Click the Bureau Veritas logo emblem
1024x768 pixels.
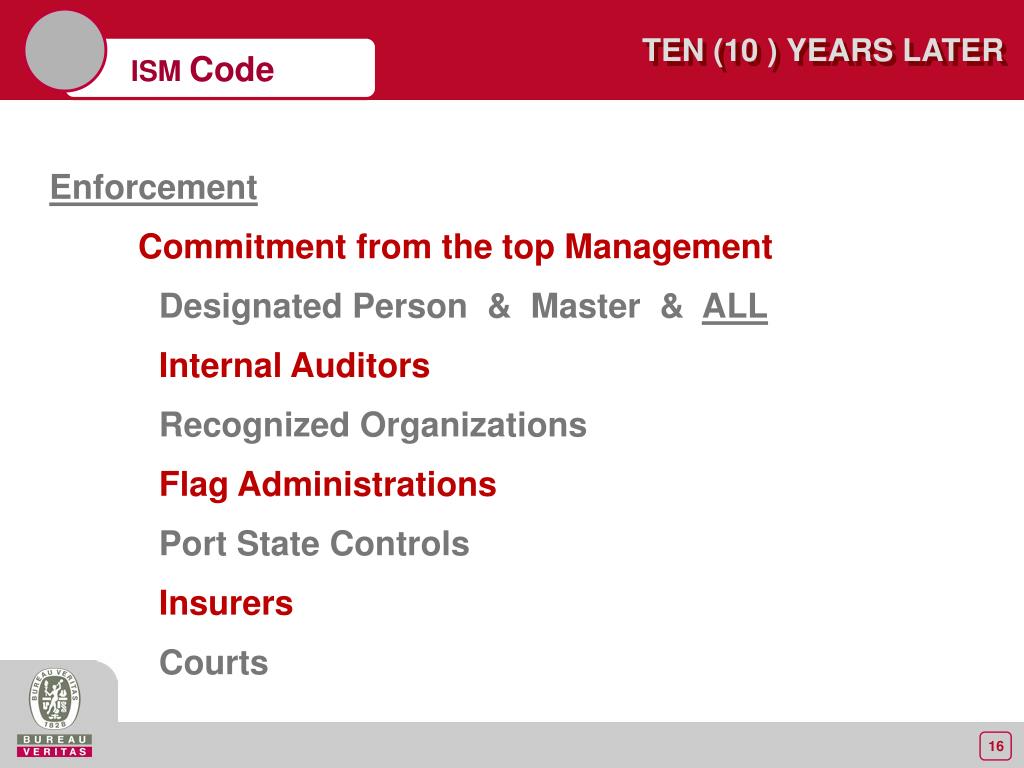pyautogui.click(x=55, y=698)
